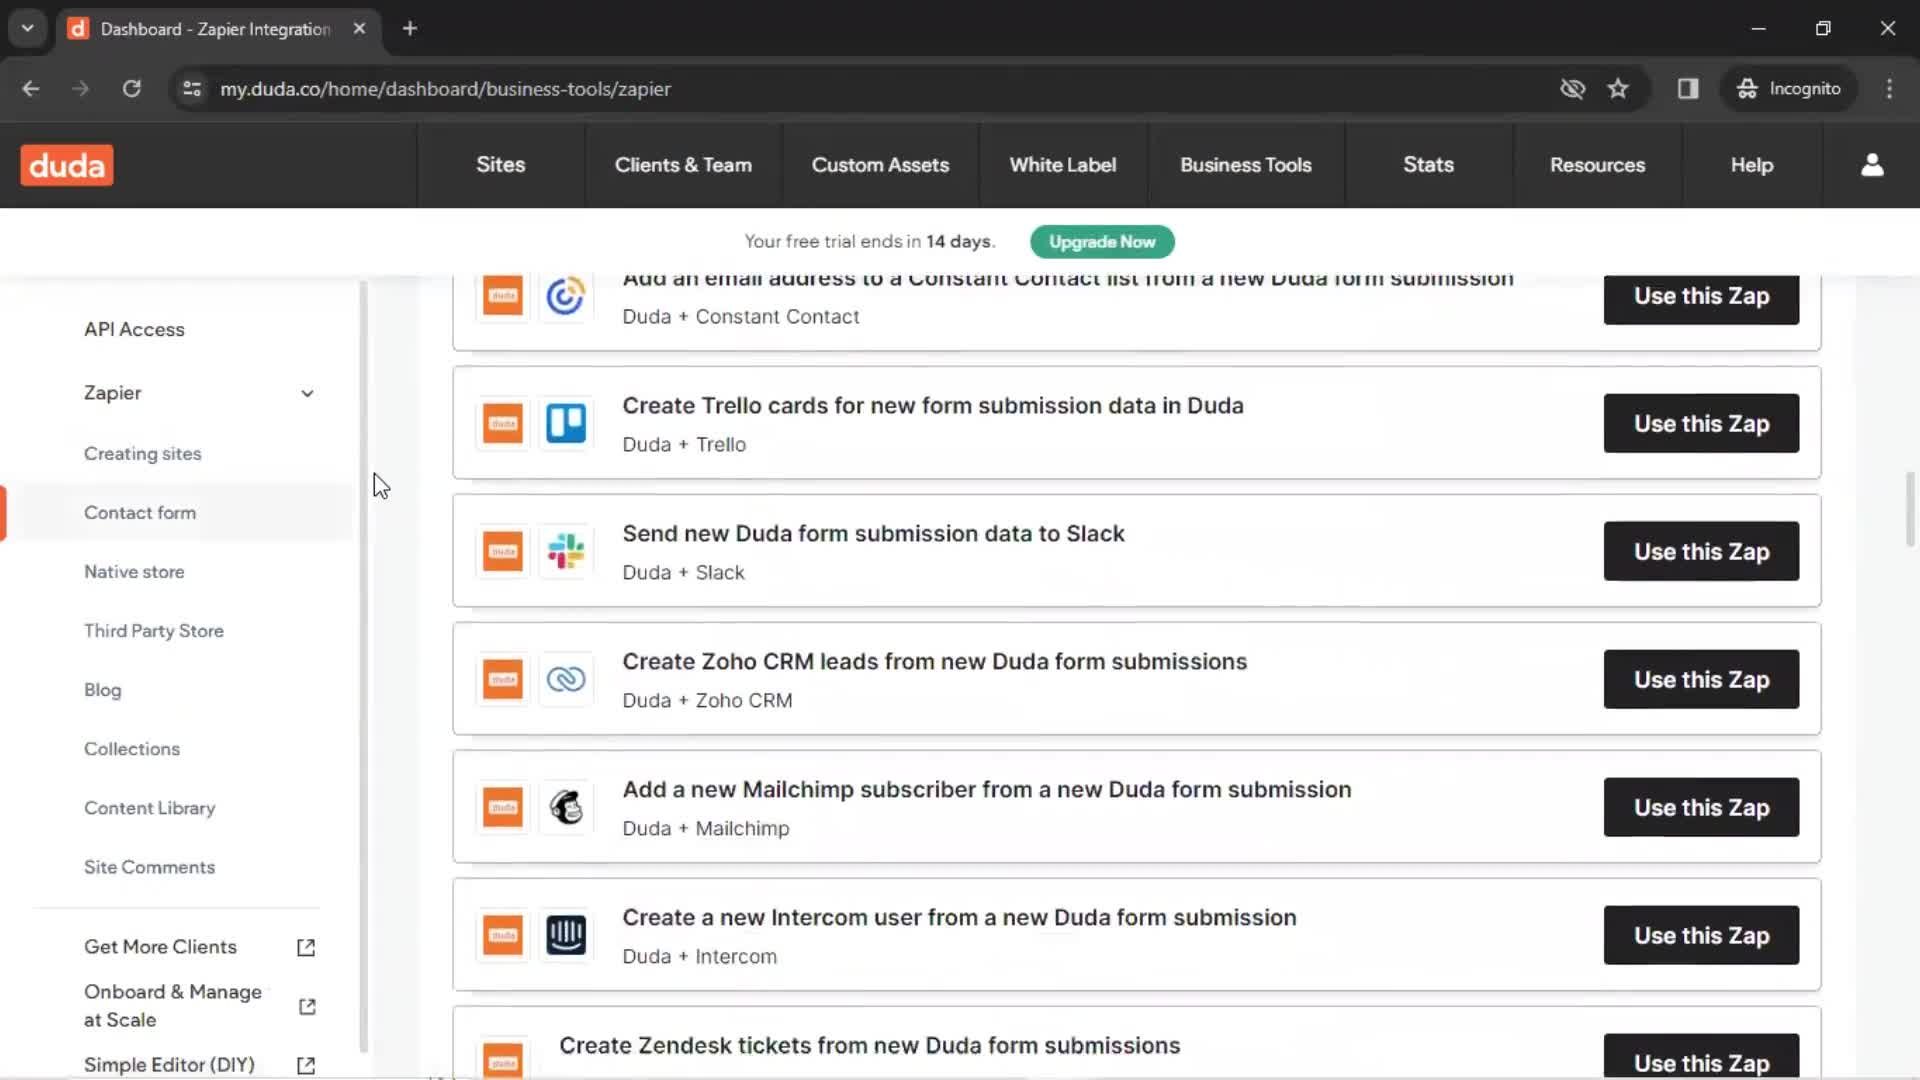The width and height of the screenshot is (1920, 1080).
Task: Open the user account profile icon
Action: coord(1872,165)
